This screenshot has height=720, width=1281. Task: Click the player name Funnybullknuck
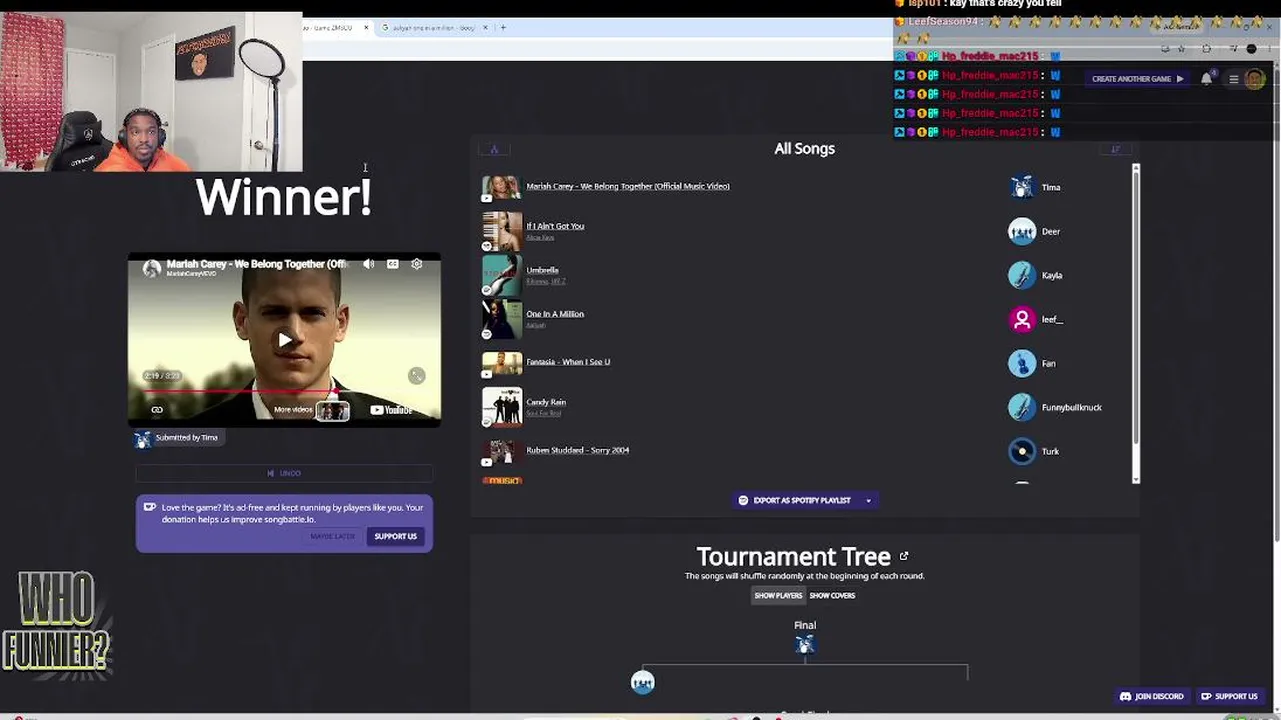1072,407
